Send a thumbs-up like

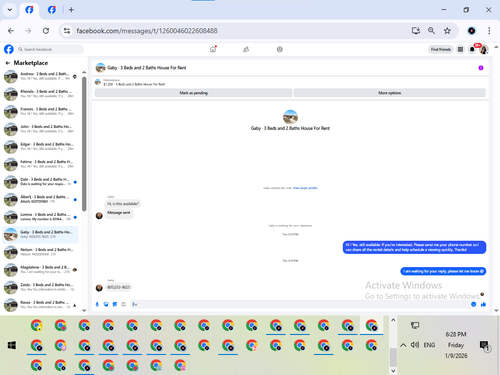tap(483, 304)
